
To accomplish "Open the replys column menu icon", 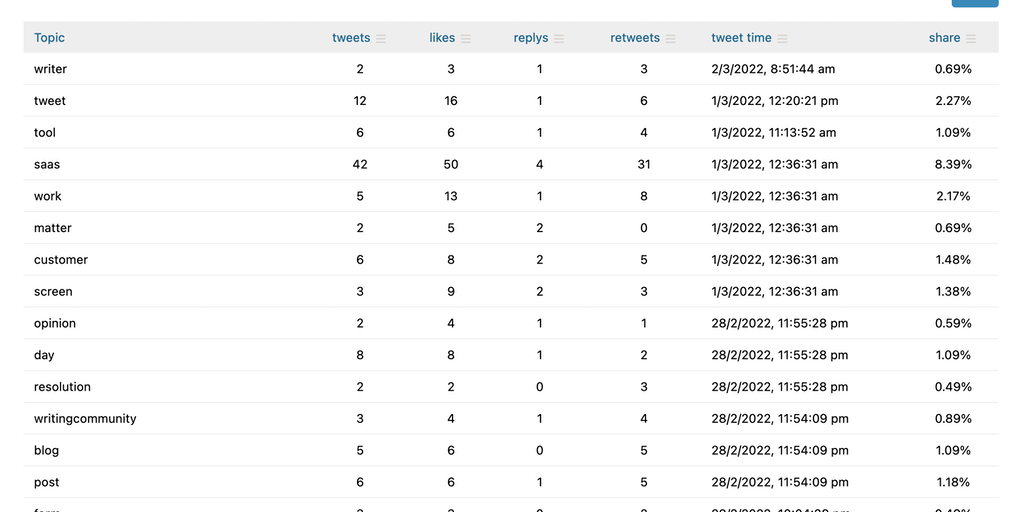I will pos(559,39).
